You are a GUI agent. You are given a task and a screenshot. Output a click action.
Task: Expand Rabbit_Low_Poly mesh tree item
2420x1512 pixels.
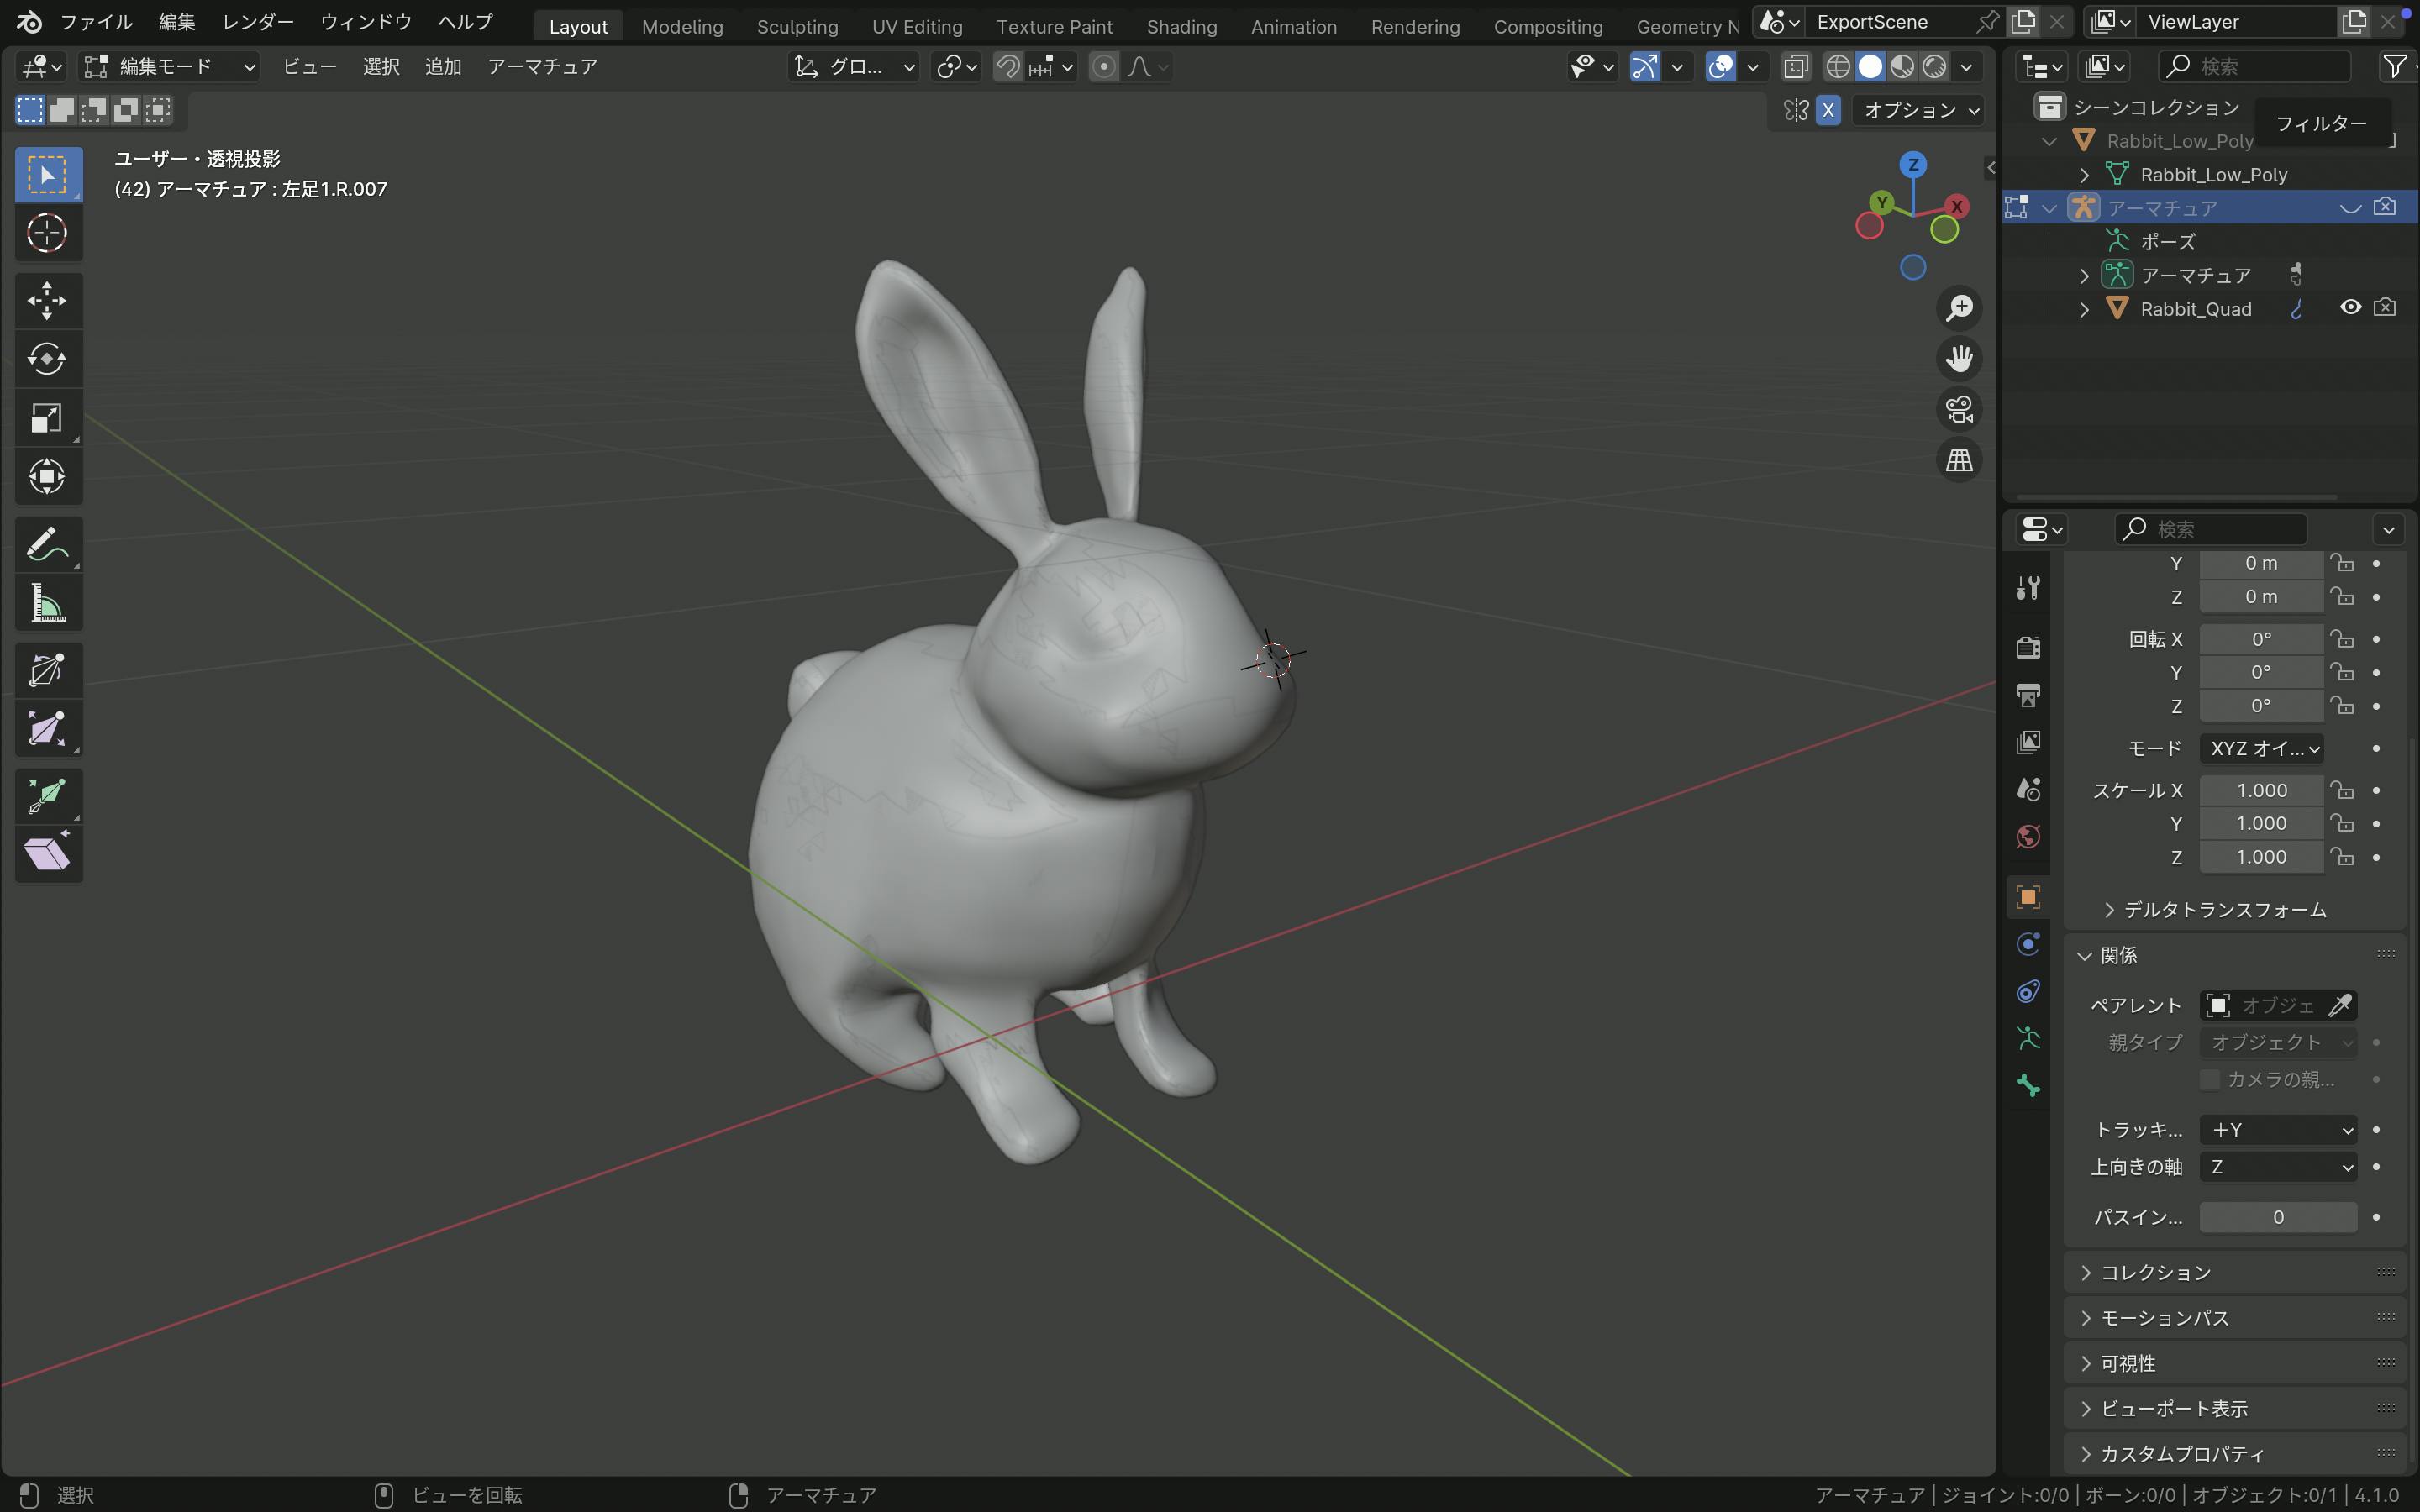(2085, 175)
